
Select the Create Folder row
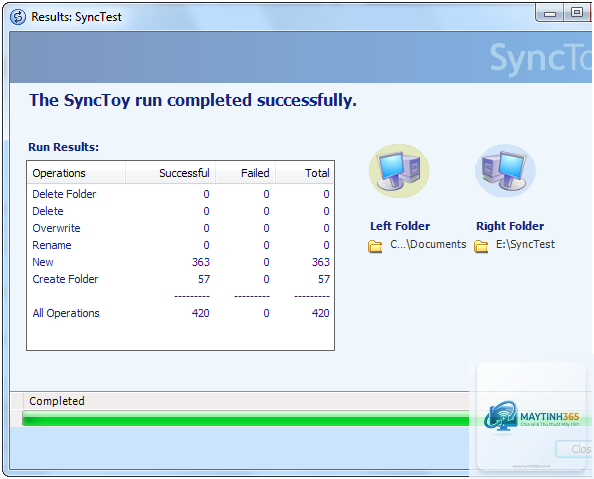click(181, 279)
